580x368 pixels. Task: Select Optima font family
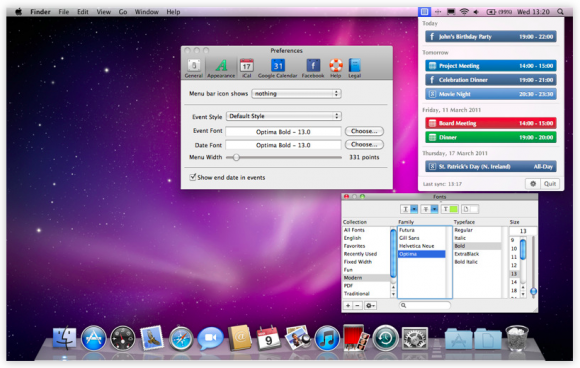(422, 254)
